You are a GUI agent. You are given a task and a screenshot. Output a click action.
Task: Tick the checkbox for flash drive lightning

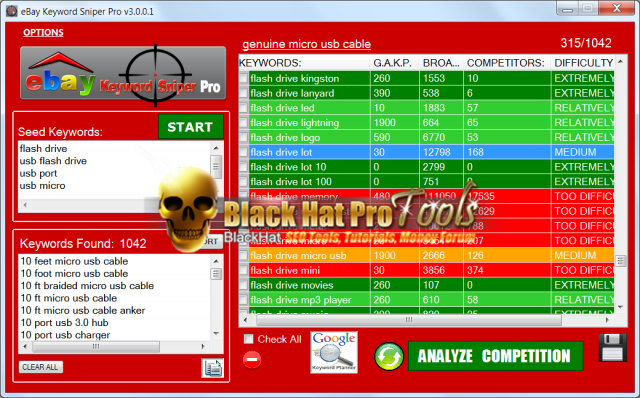(x=244, y=122)
